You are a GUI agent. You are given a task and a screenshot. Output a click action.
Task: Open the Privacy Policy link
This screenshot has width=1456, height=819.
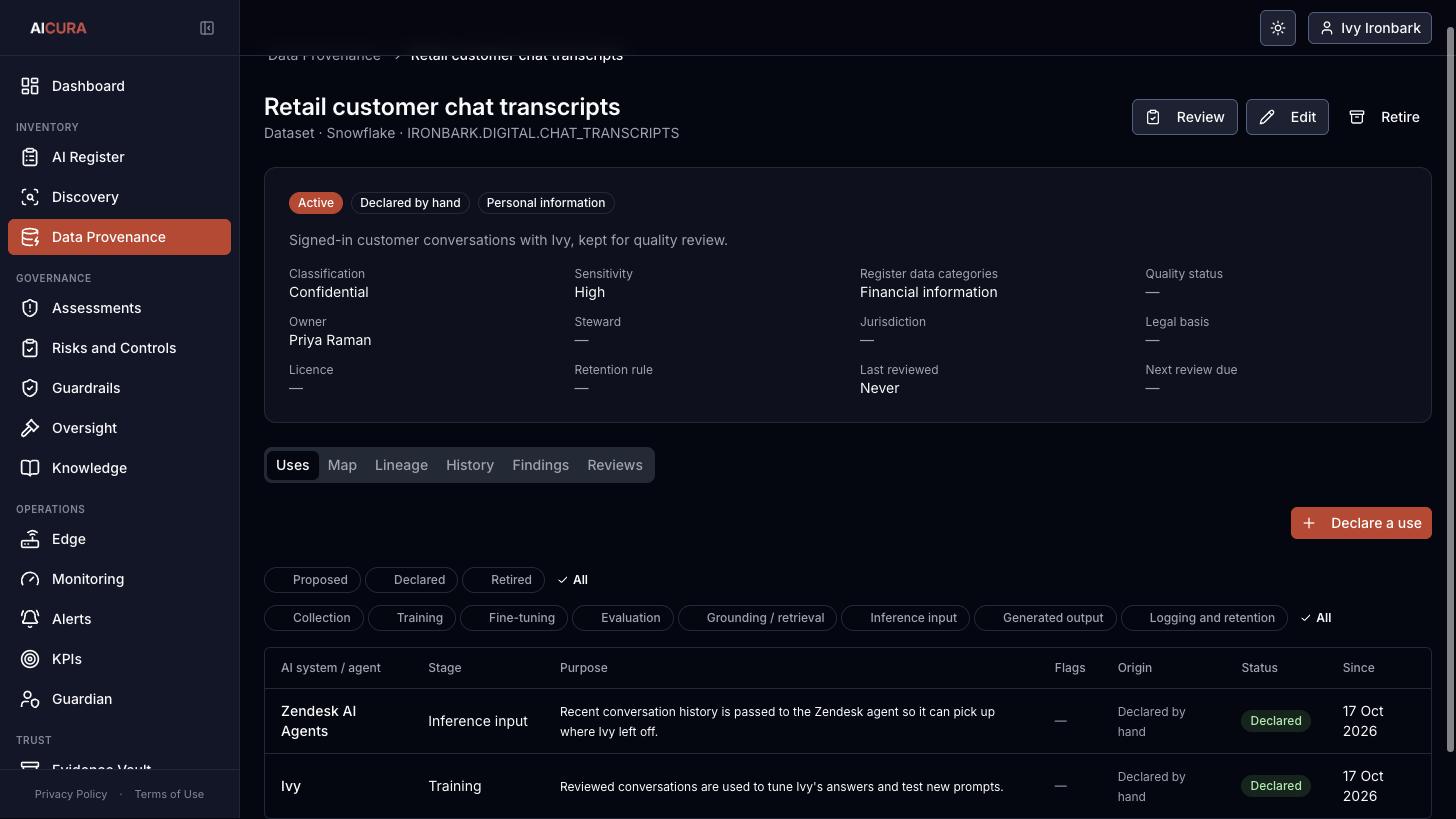(71, 794)
